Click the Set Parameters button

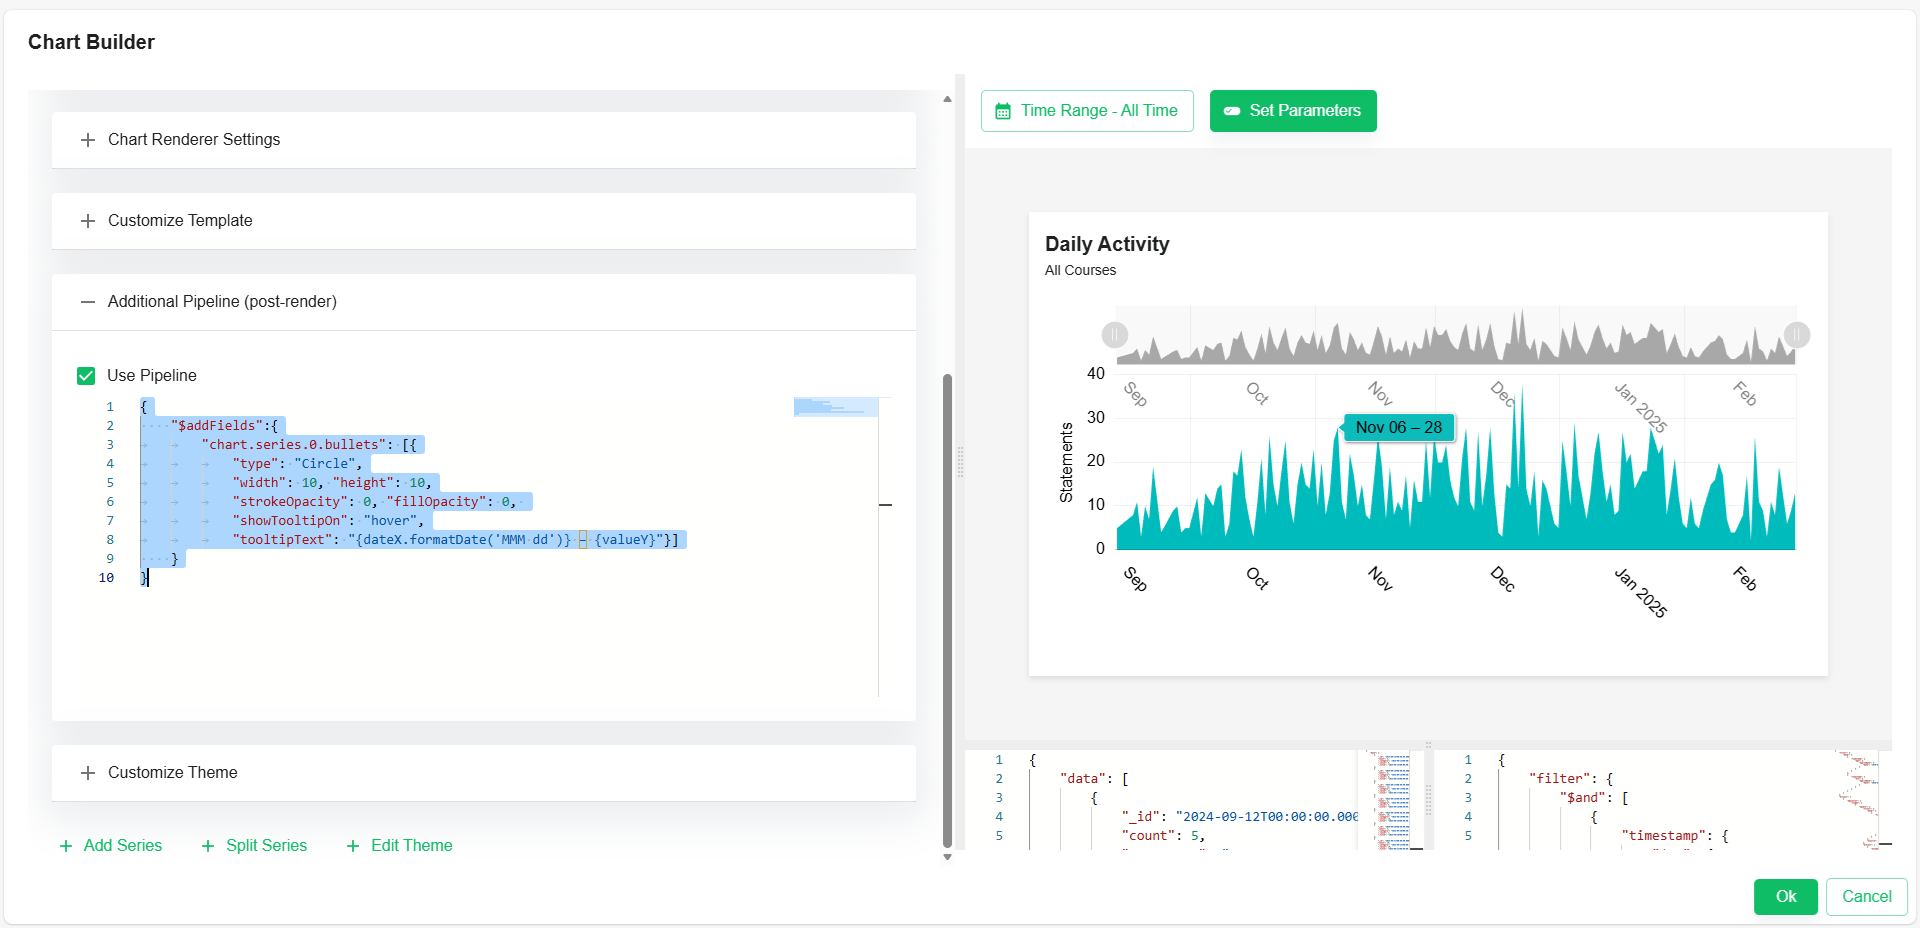tap(1293, 111)
